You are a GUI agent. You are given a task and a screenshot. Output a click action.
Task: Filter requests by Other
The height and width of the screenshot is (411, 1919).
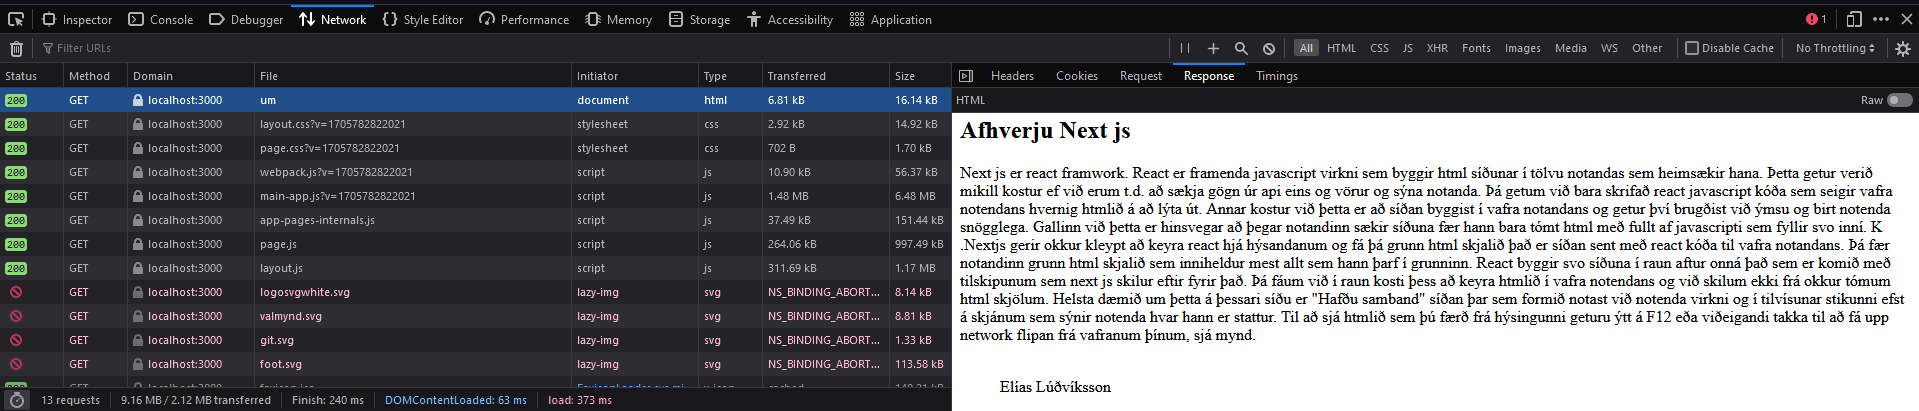click(x=1647, y=48)
